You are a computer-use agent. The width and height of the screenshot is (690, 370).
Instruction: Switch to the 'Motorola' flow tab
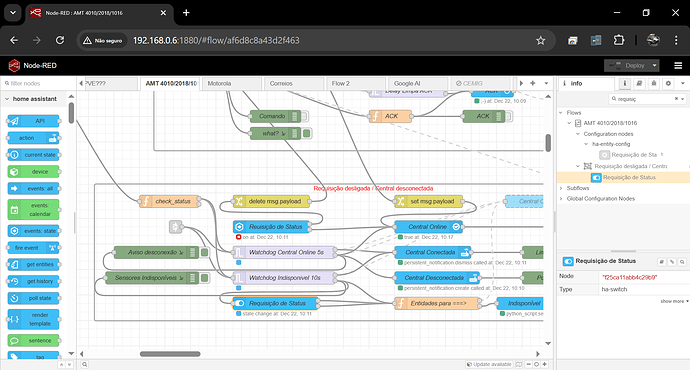pyautogui.click(x=232, y=84)
